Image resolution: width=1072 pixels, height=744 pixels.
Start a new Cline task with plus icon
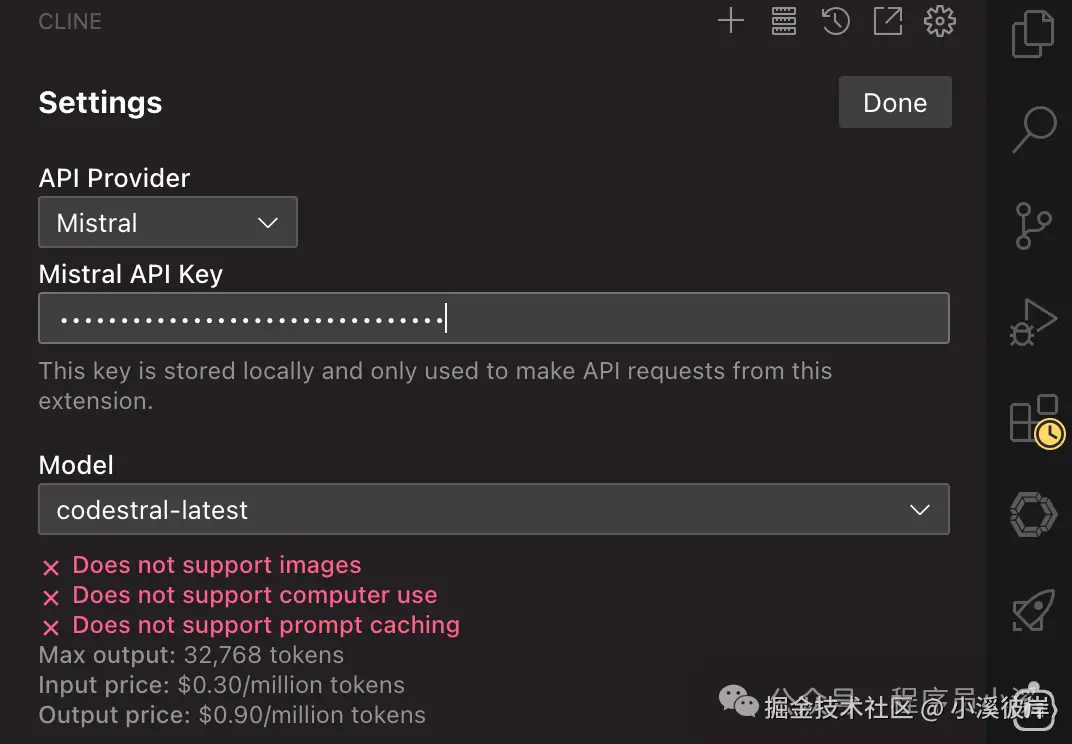click(x=731, y=21)
